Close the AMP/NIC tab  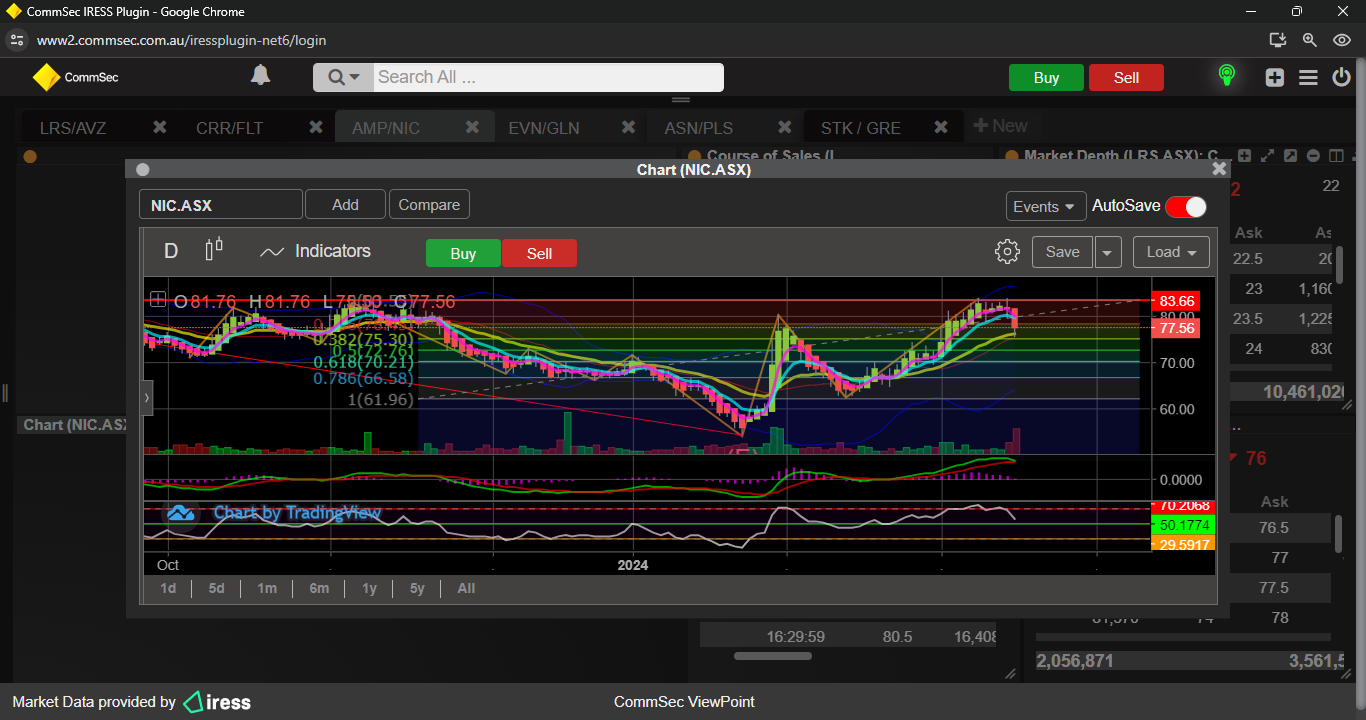472,127
